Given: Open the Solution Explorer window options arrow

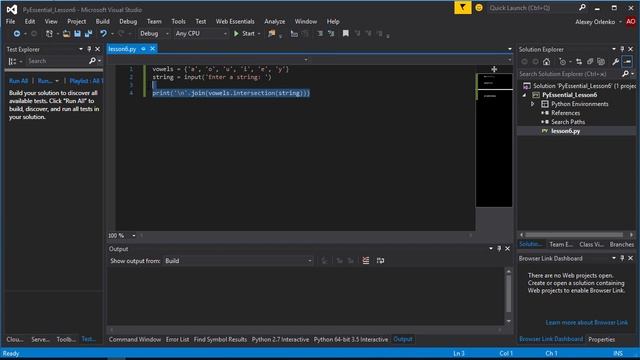Looking at the screenshot, I should click(613, 49).
